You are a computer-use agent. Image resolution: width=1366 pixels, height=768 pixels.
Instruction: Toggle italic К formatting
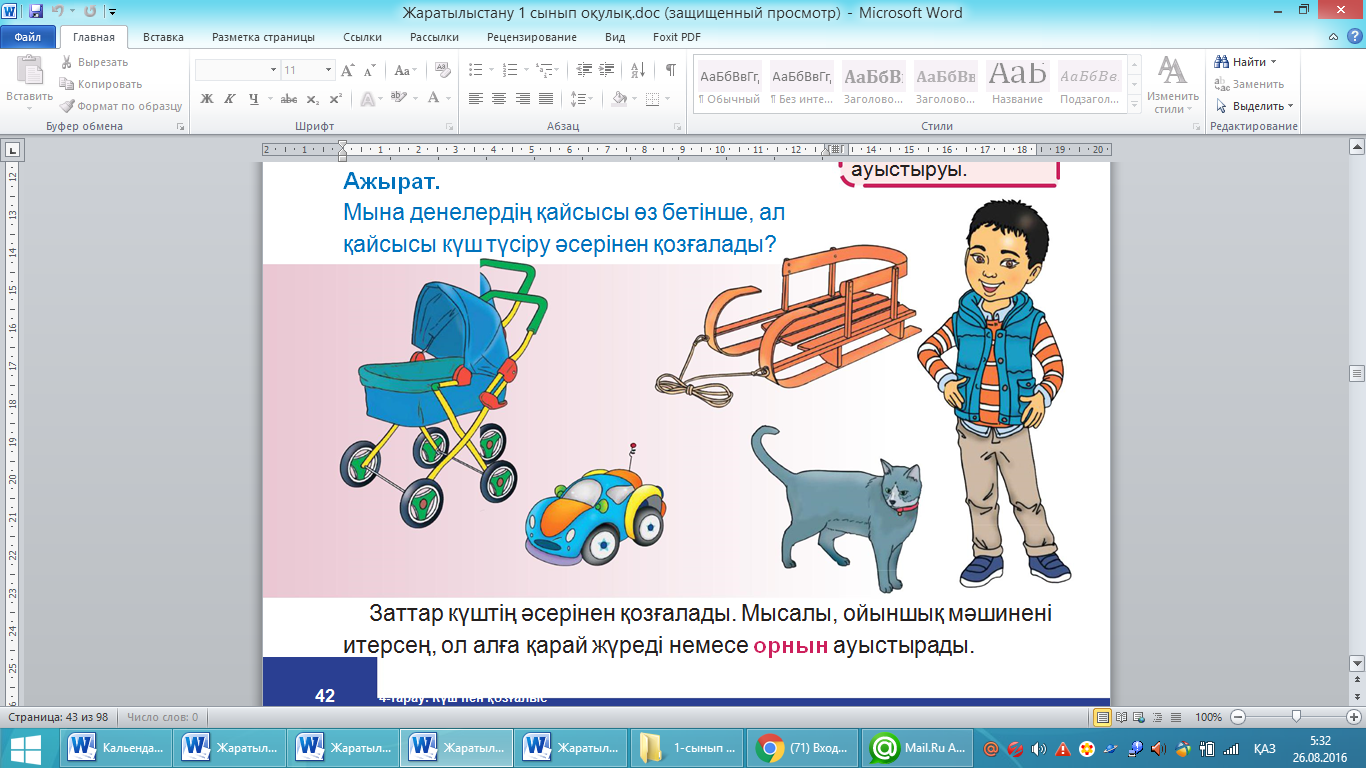[230, 98]
